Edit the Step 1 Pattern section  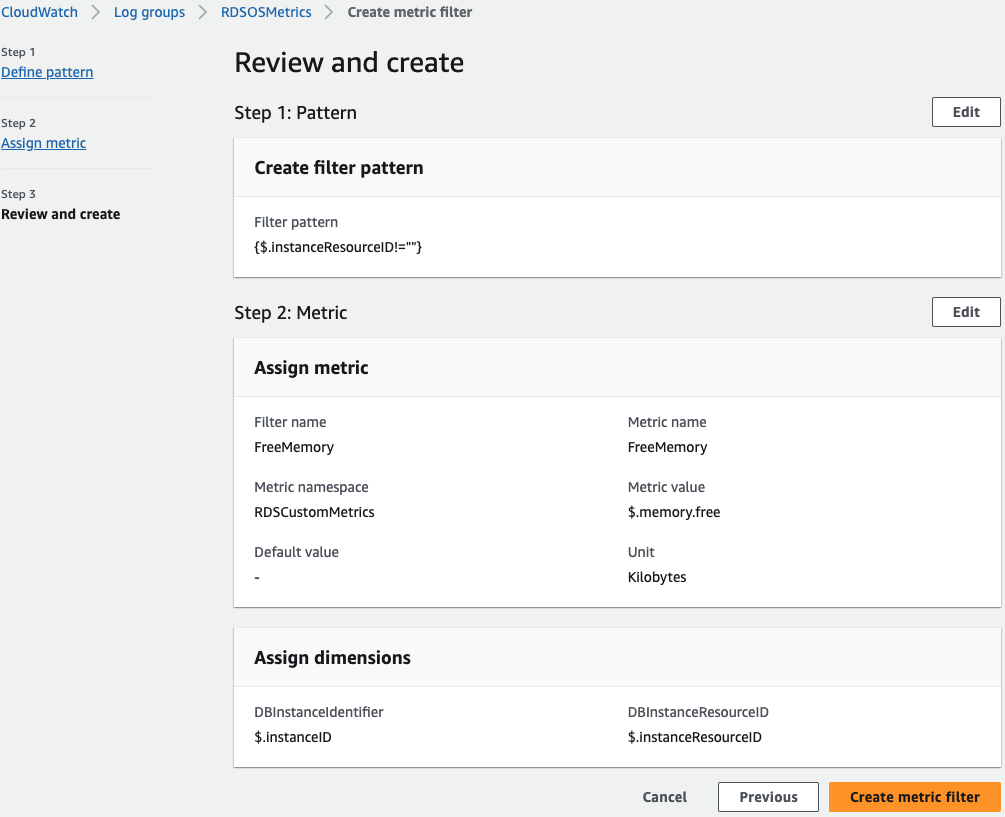click(966, 112)
